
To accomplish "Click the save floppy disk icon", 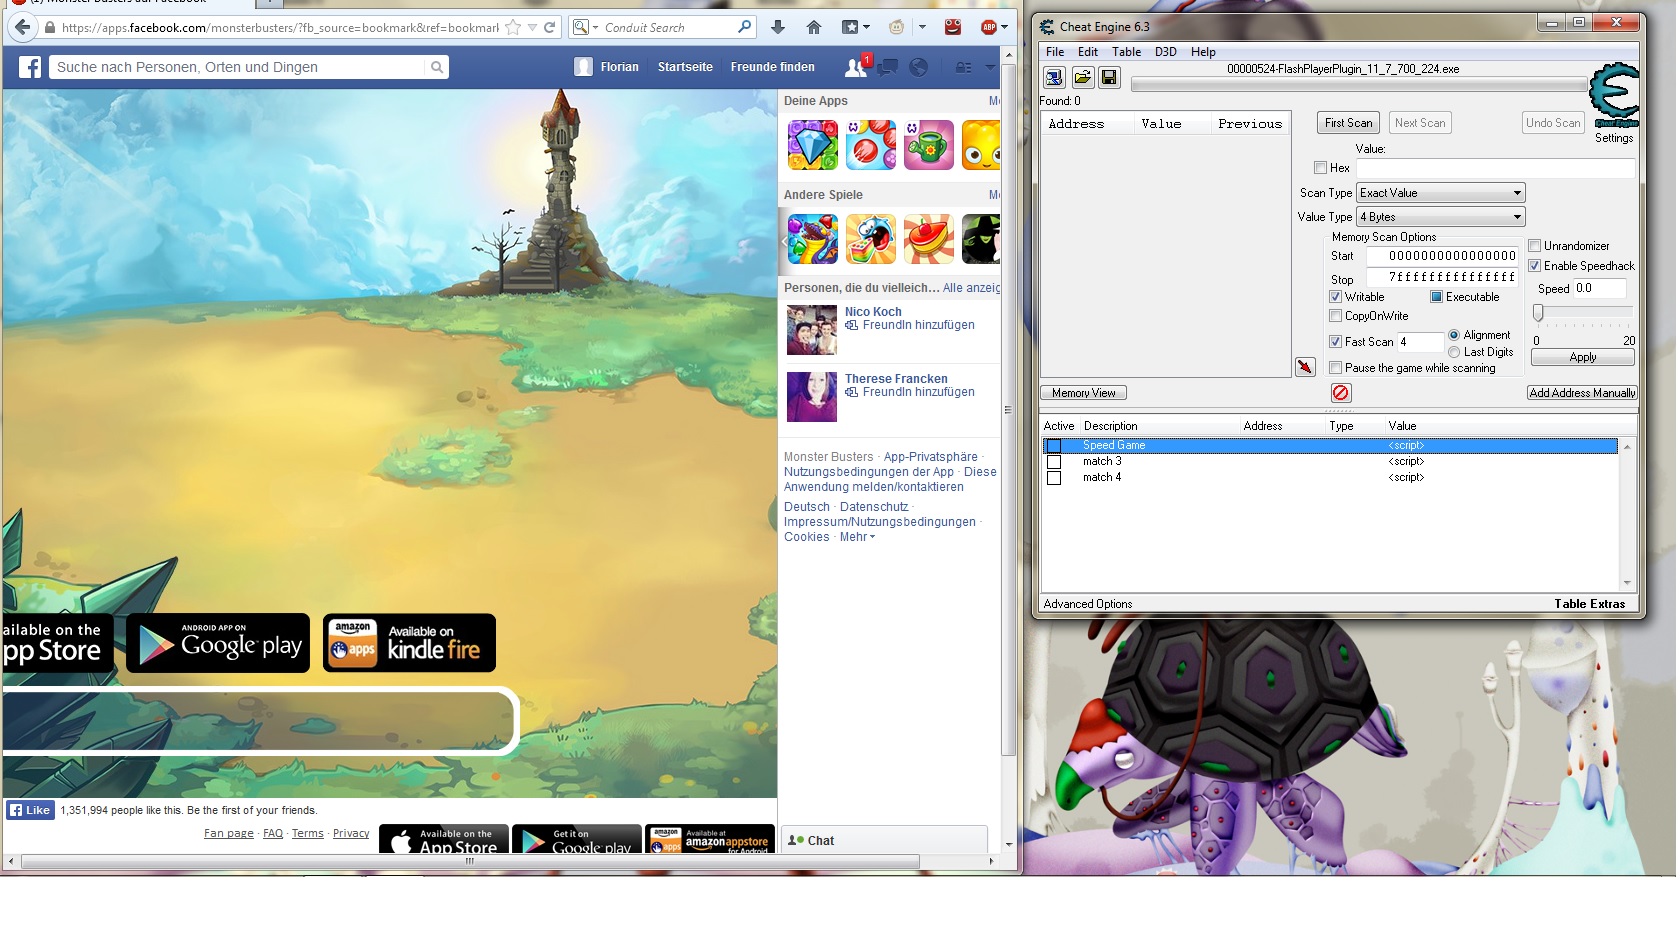I will pos(1109,77).
